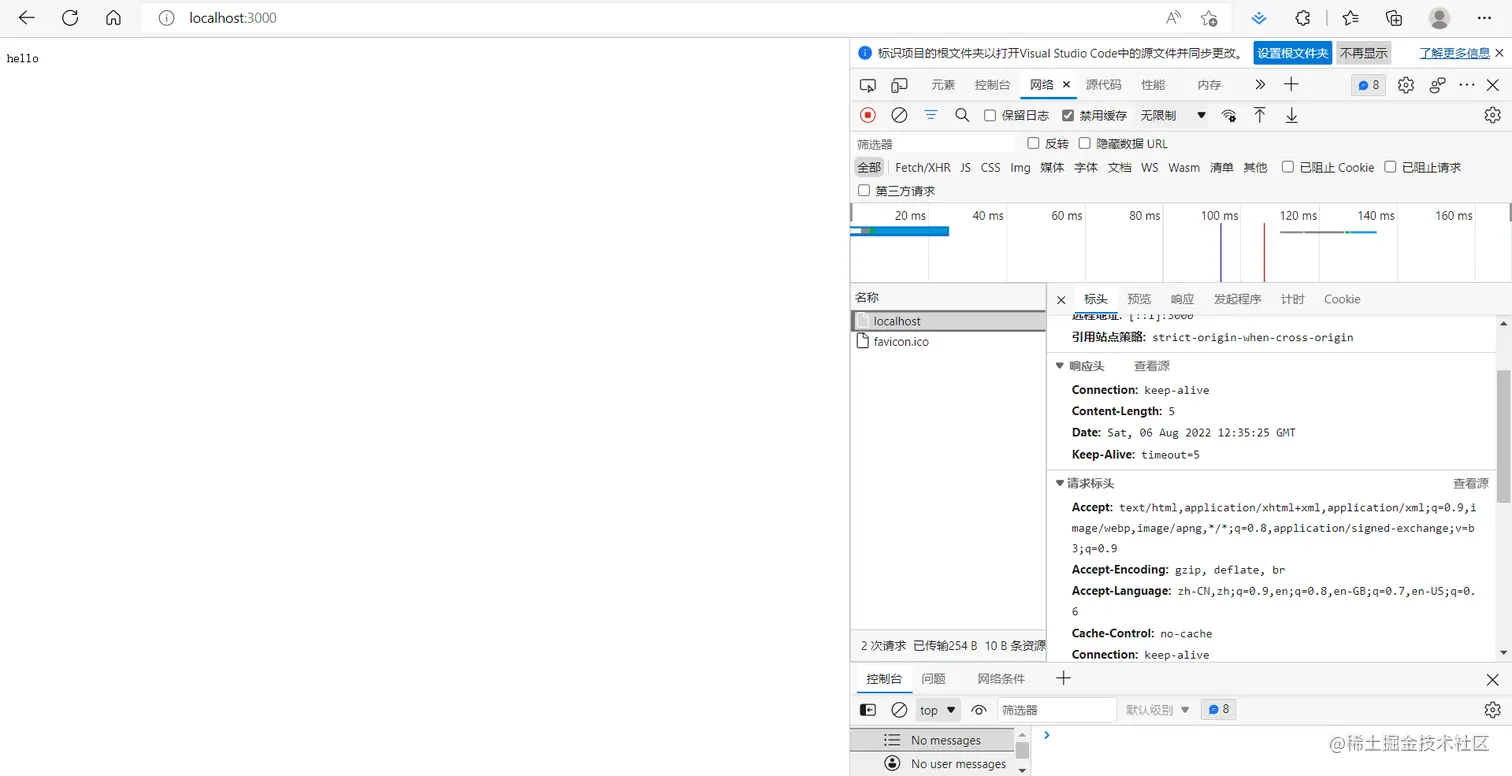Open the Cookie detail tab

1342,299
